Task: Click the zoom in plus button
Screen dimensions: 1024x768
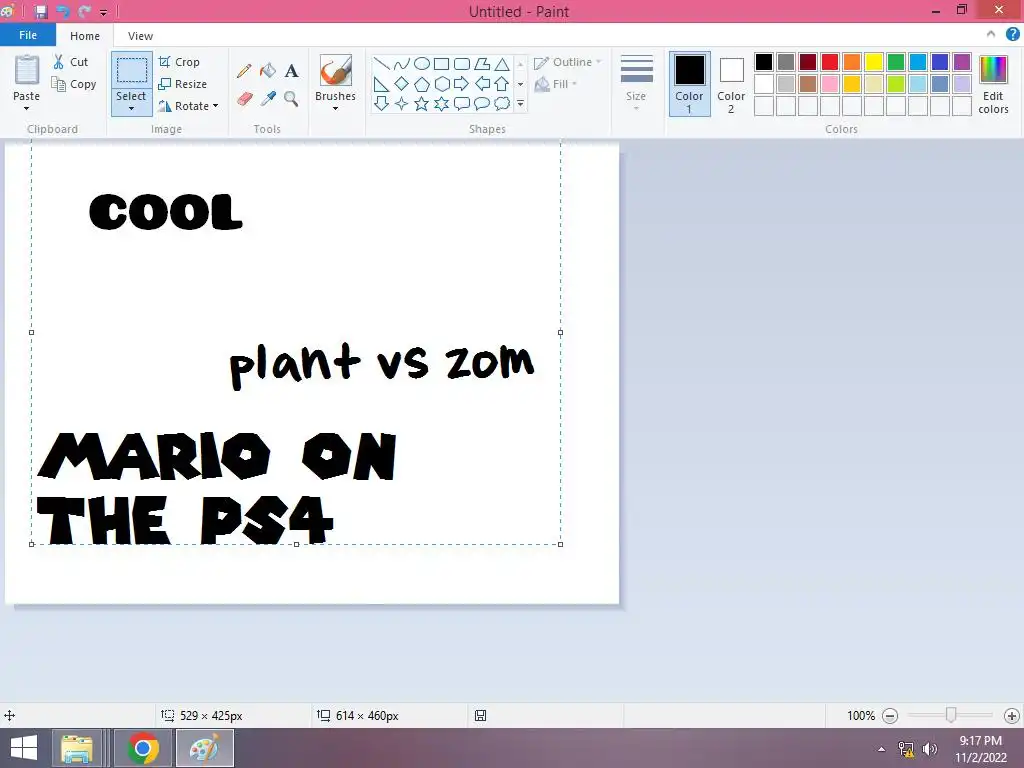Action: (x=1012, y=716)
